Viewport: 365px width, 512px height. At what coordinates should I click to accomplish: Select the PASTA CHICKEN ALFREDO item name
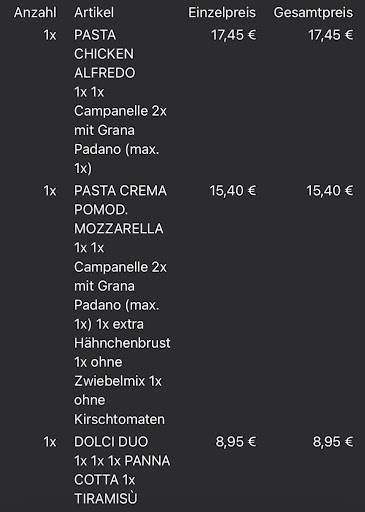coord(105,54)
